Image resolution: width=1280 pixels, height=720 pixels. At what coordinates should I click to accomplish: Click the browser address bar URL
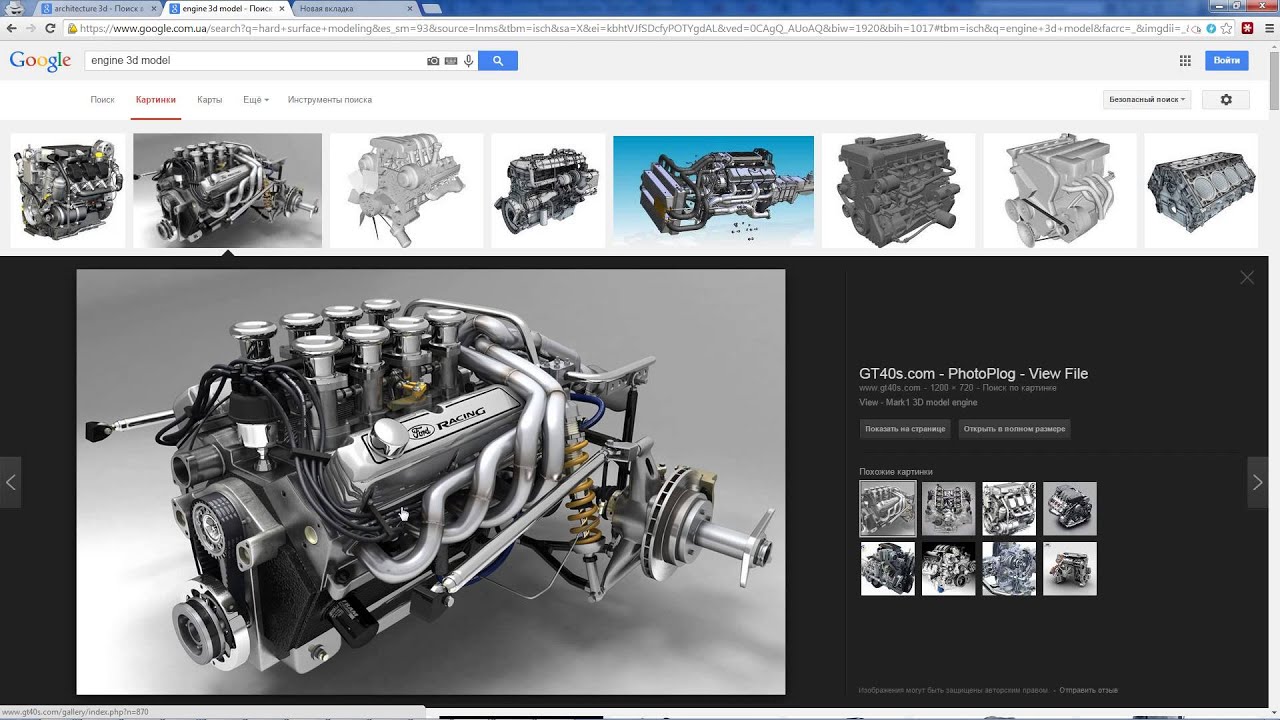click(630, 28)
